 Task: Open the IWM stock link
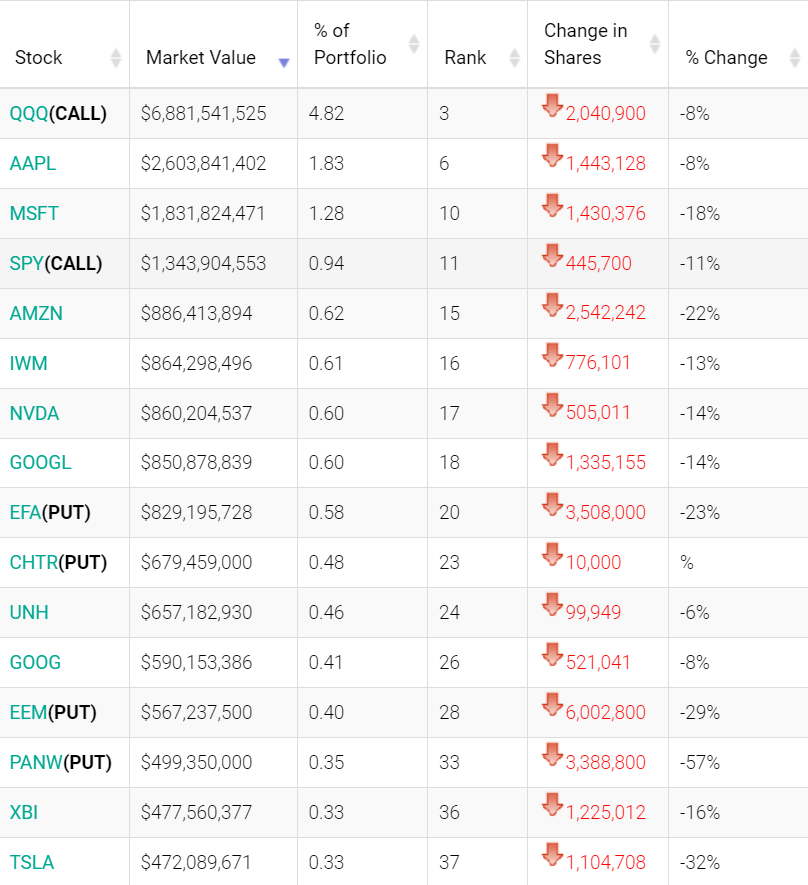(28, 363)
